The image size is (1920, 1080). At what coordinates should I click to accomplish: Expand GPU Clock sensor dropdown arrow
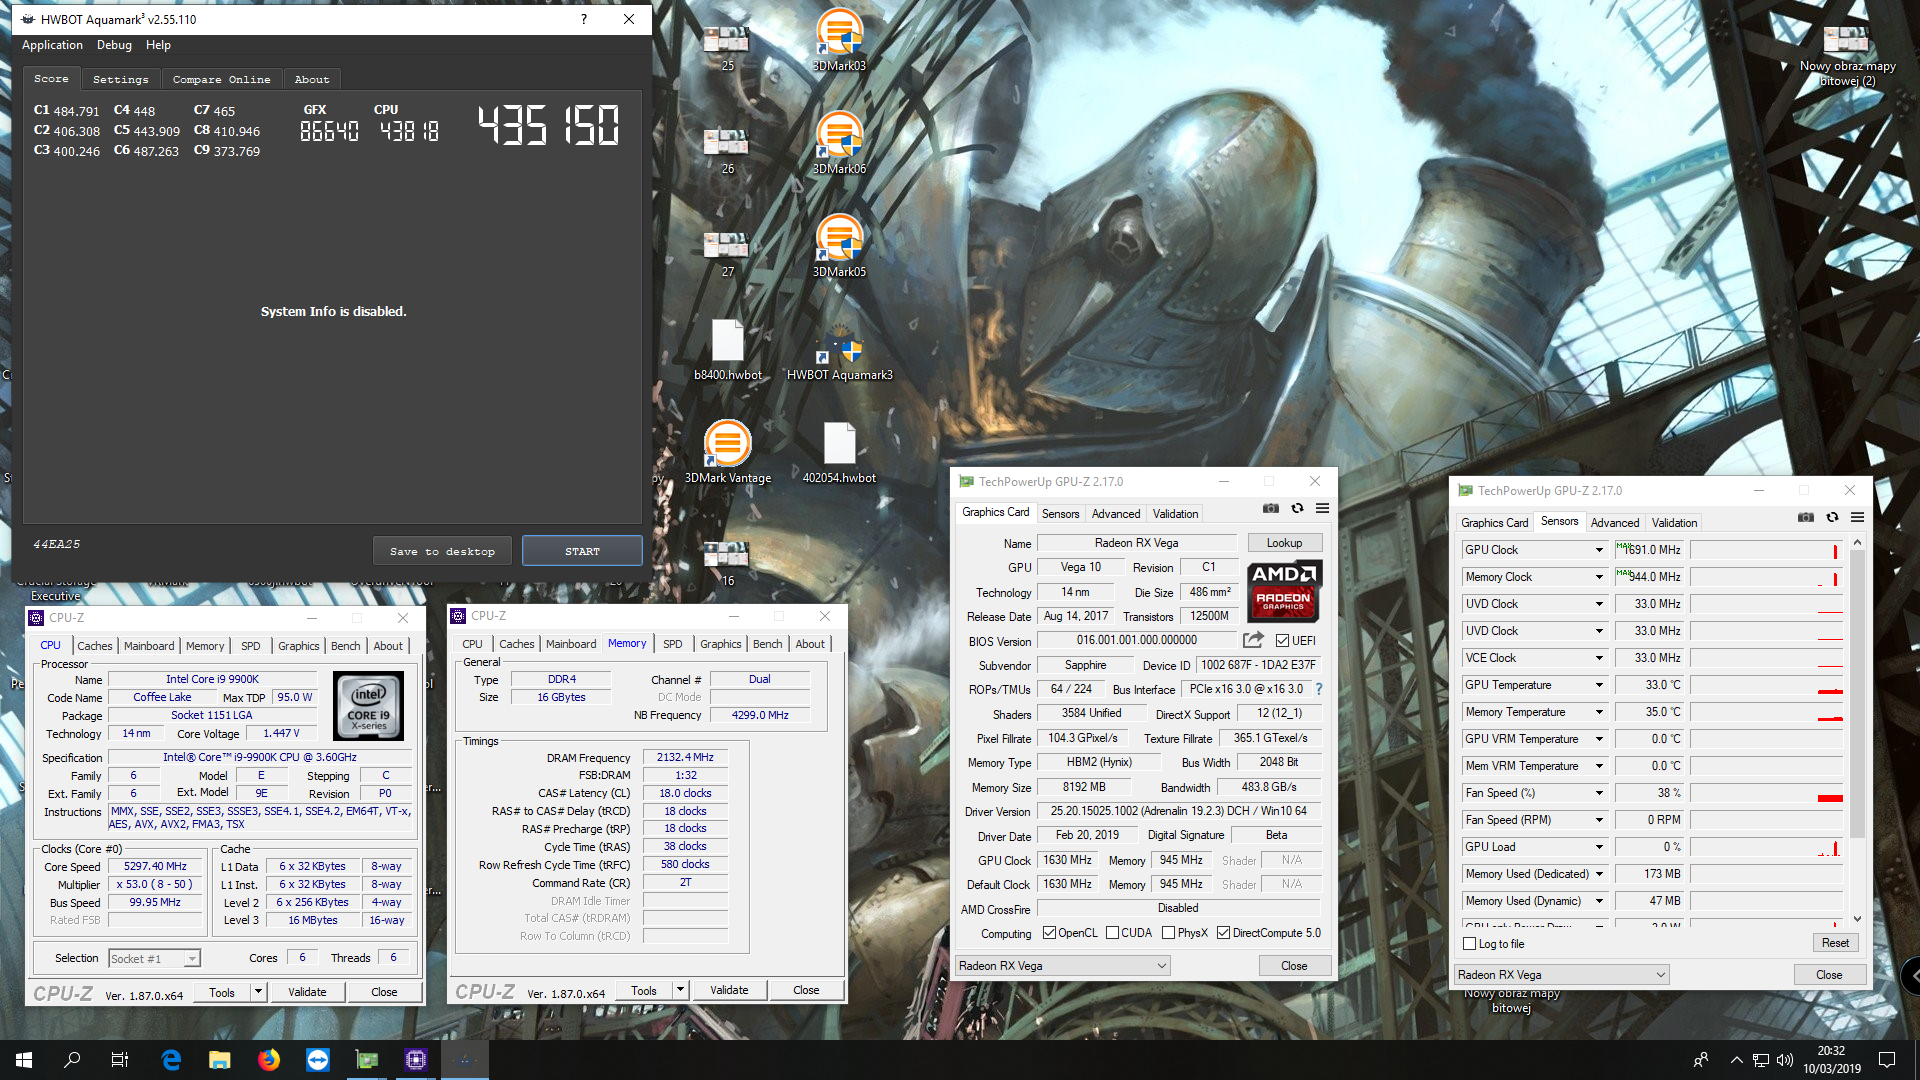click(1599, 550)
